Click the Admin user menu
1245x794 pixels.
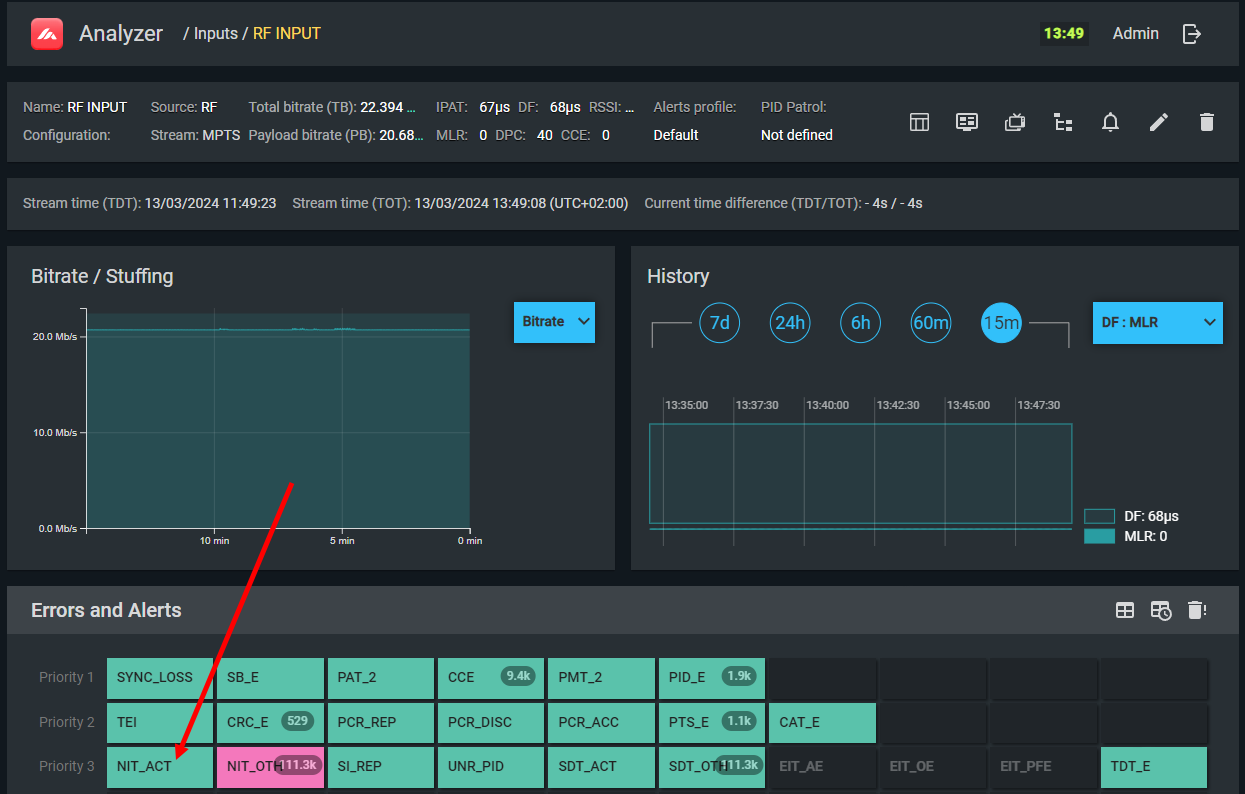tap(1135, 34)
